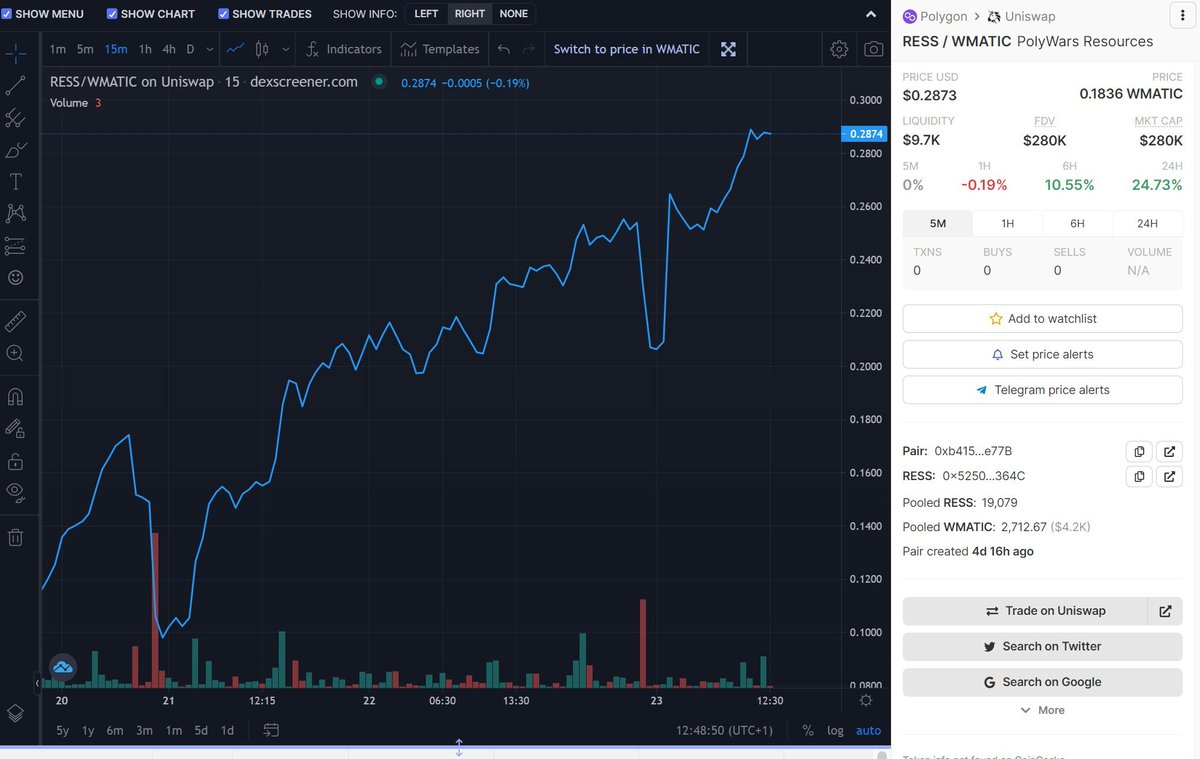Toggle fullscreen chart mode
The width and height of the screenshot is (1200, 759).
(x=728, y=49)
